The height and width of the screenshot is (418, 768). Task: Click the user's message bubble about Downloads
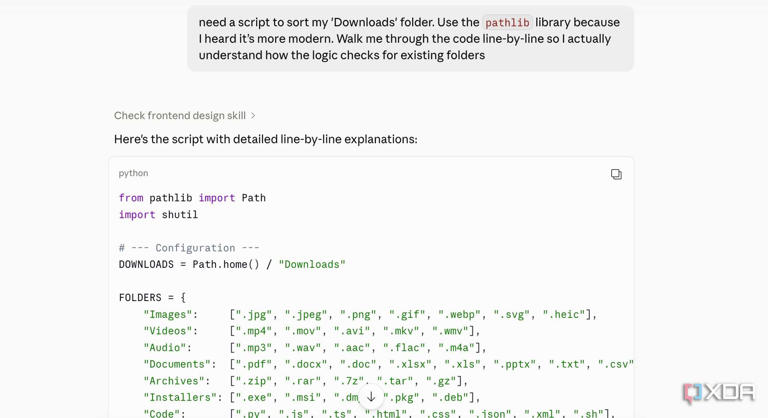coord(410,39)
